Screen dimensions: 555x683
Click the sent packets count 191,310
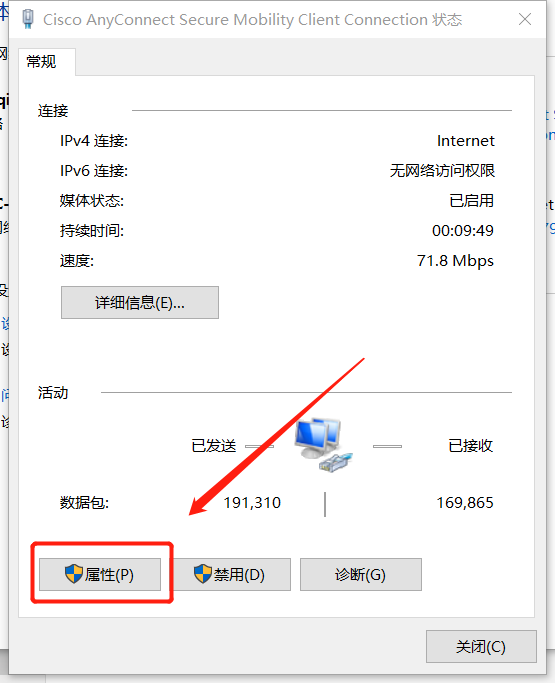[252, 503]
